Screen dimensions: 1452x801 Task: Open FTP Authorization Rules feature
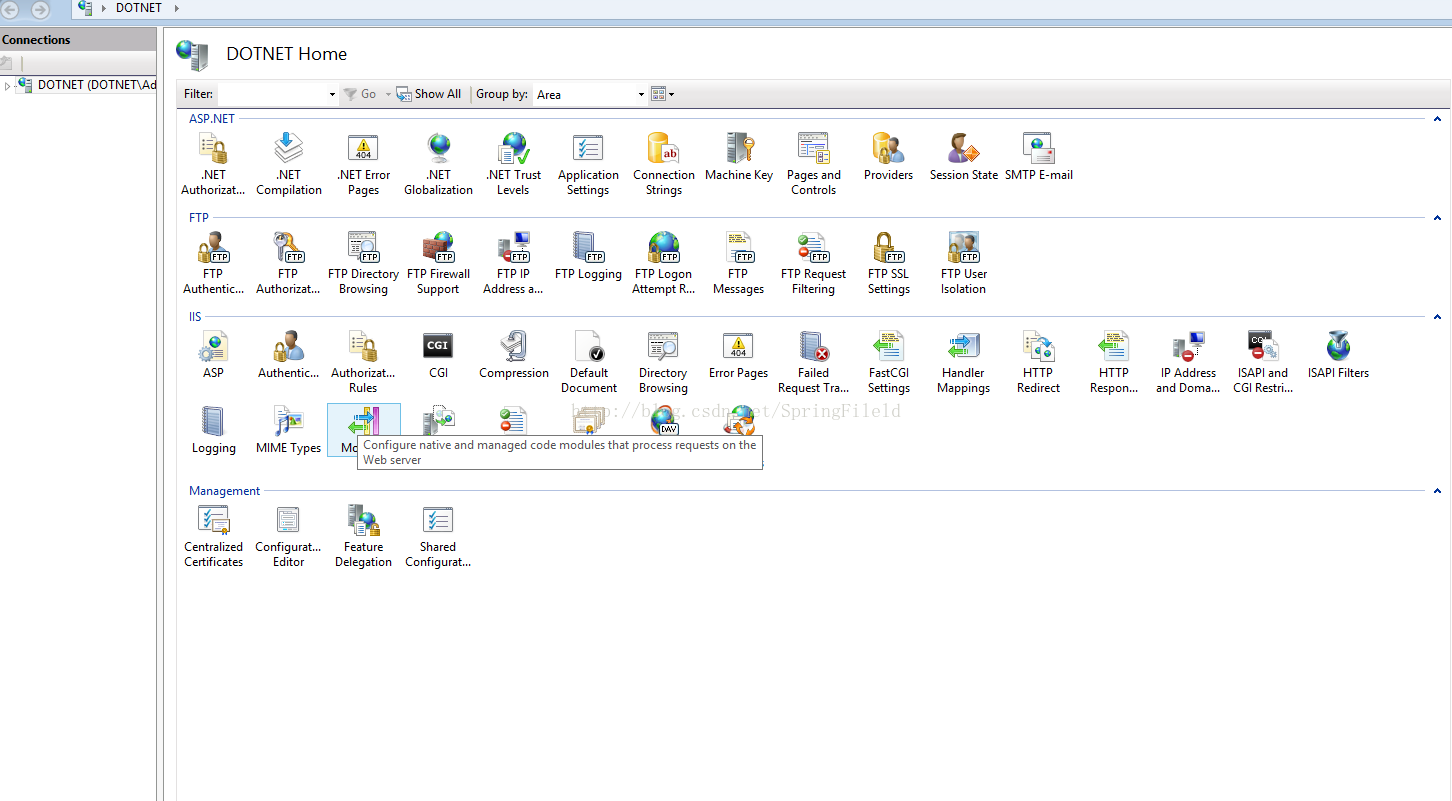point(288,264)
